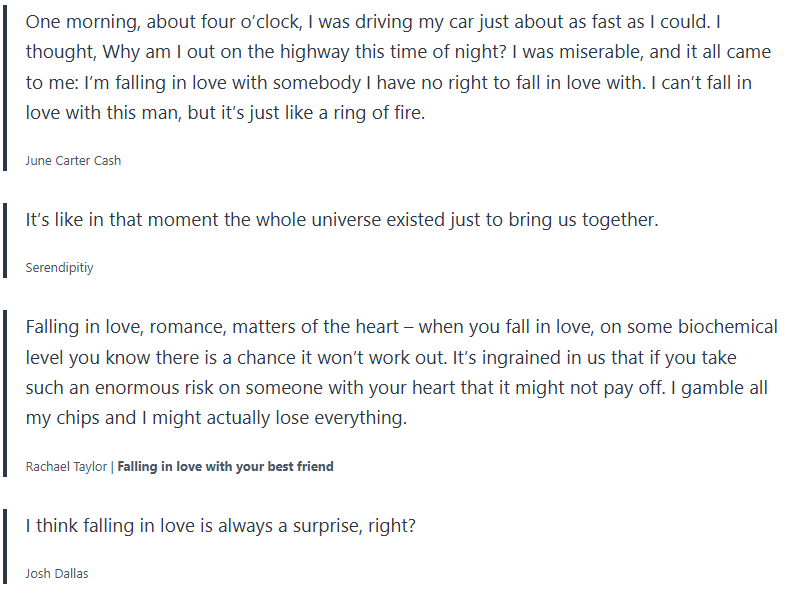Click the "Rachael Taylor" author name
The height and width of the screenshot is (590, 806).
click(x=65, y=466)
